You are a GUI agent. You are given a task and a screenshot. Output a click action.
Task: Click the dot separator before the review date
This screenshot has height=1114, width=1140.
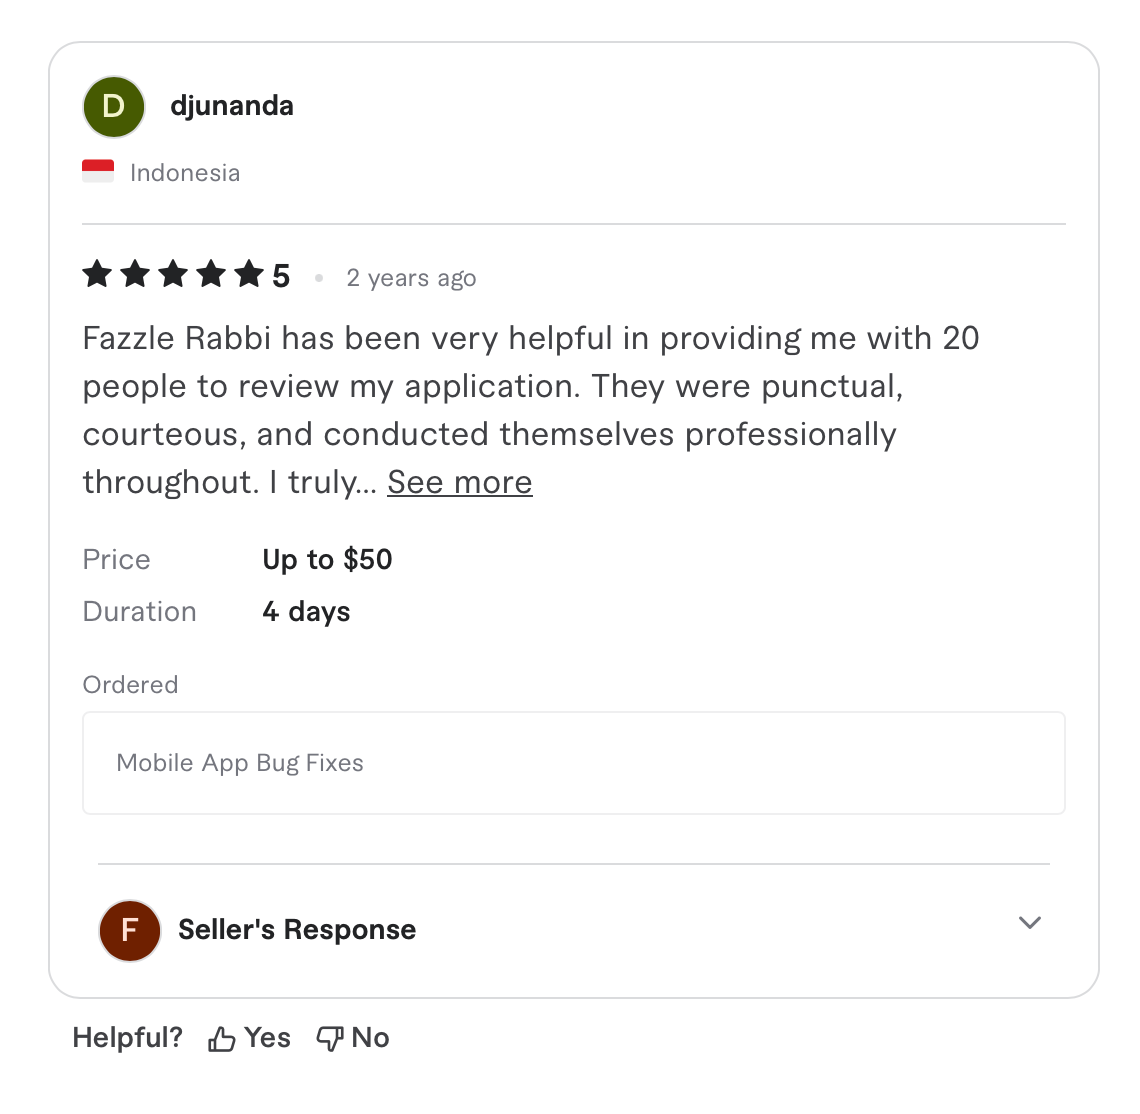[319, 278]
